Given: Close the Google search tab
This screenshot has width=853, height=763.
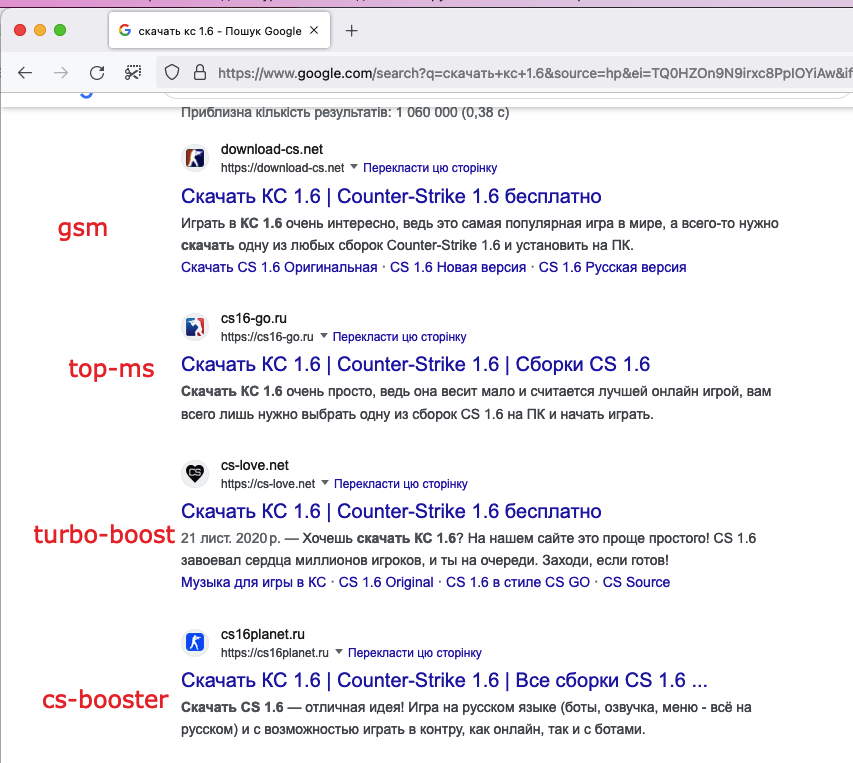Looking at the screenshot, I should coord(314,30).
